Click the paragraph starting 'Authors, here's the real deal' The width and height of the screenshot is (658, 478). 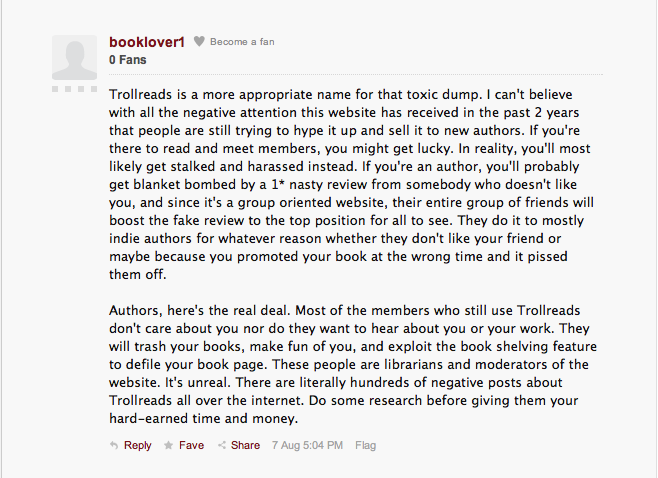(353, 364)
